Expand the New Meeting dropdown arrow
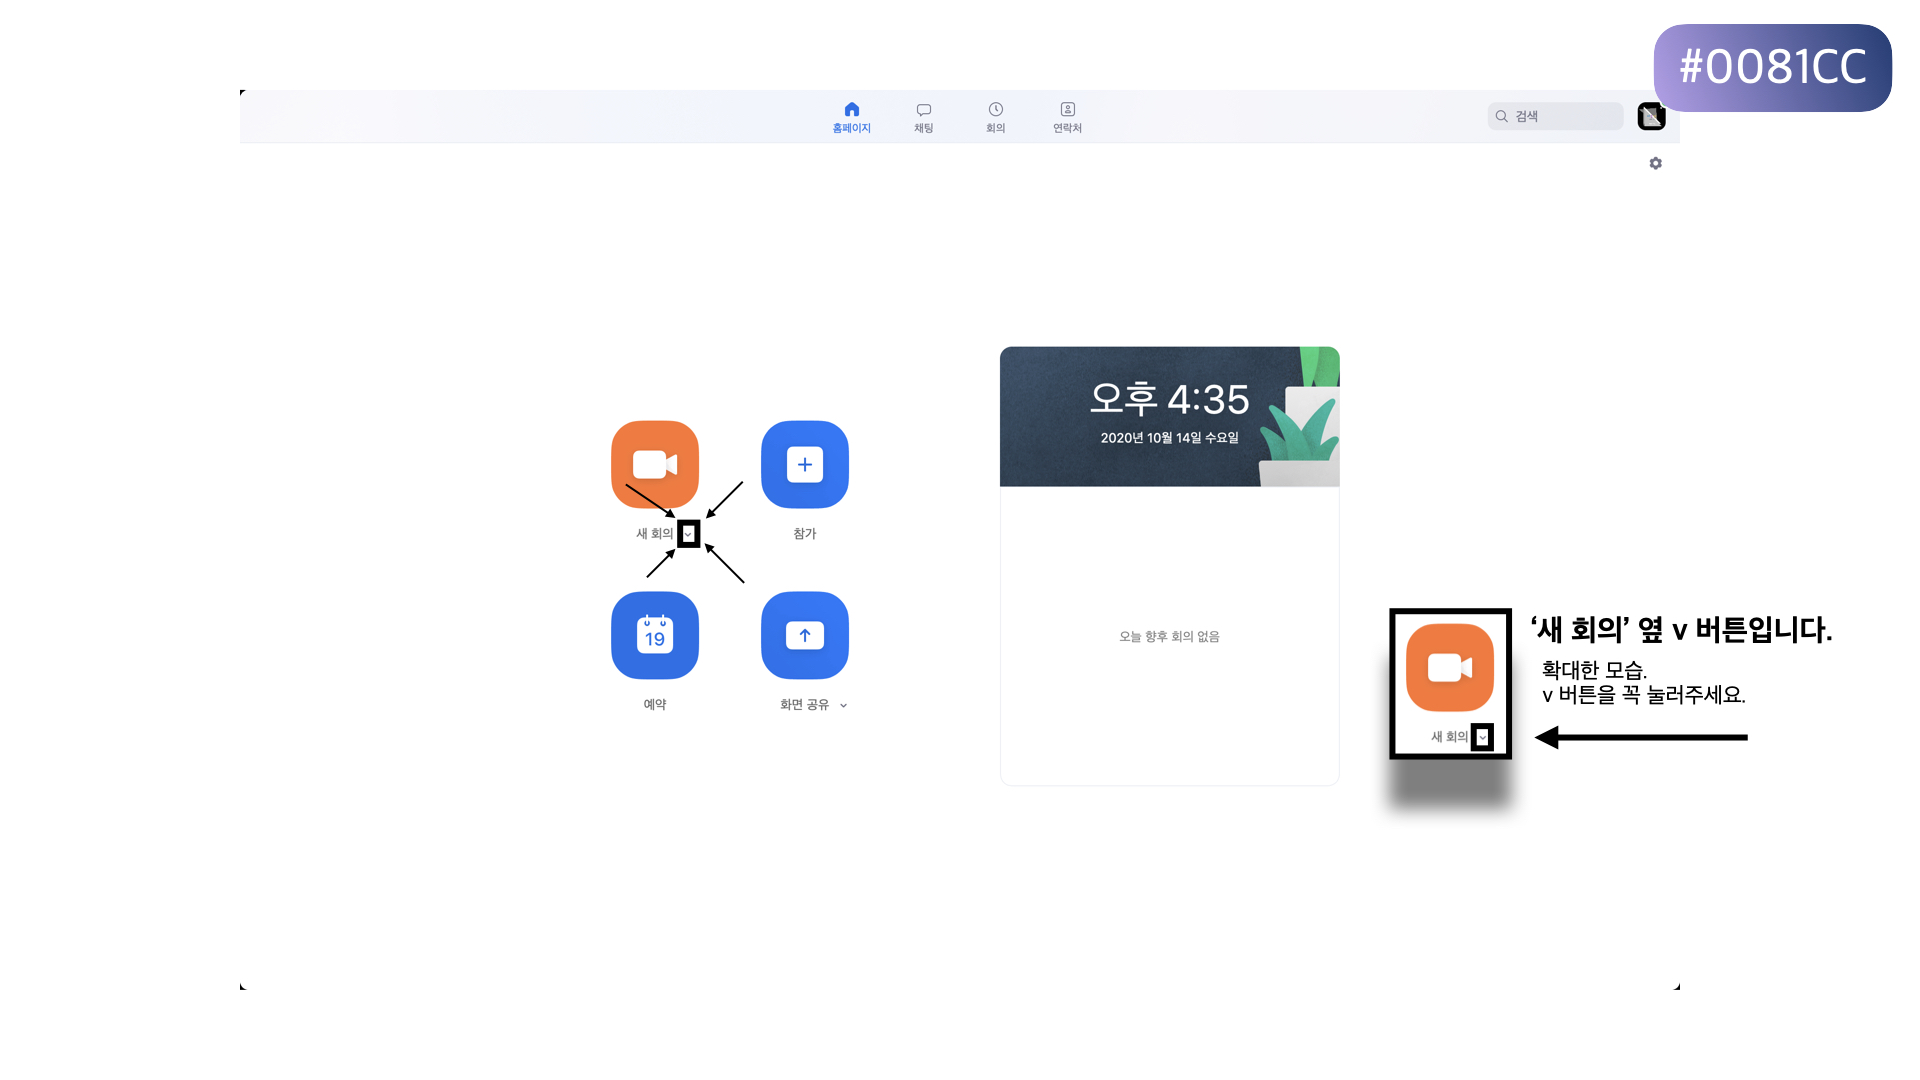 click(x=688, y=534)
